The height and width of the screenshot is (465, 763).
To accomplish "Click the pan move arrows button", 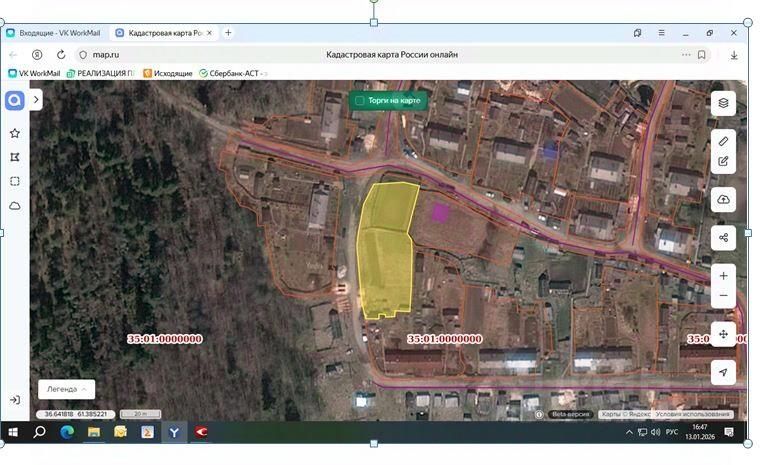I will coord(723,334).
